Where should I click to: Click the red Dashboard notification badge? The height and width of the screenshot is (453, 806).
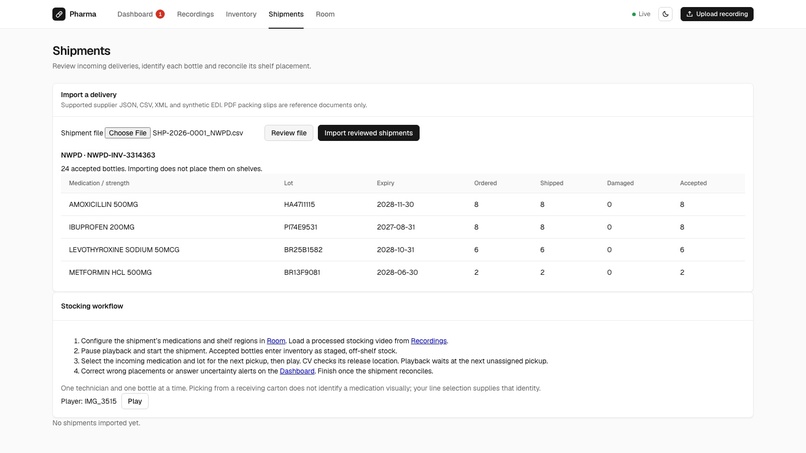click(x=160, y=14)
